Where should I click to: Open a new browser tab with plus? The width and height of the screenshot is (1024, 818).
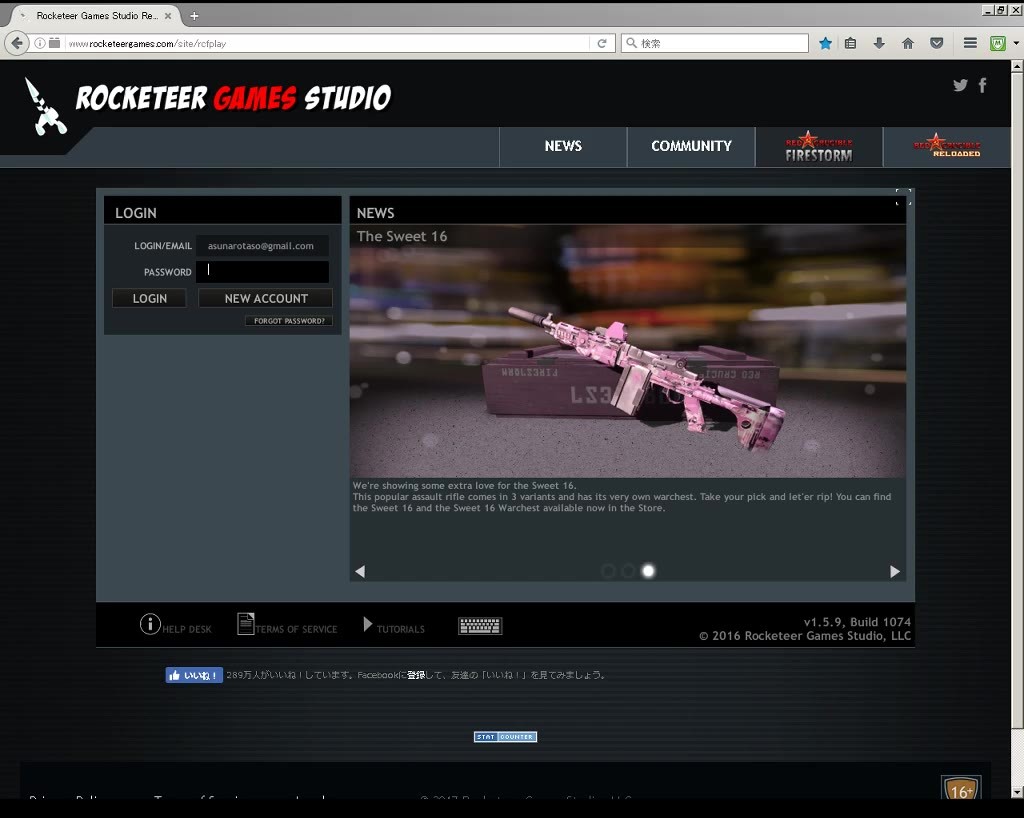pos(194,16)
